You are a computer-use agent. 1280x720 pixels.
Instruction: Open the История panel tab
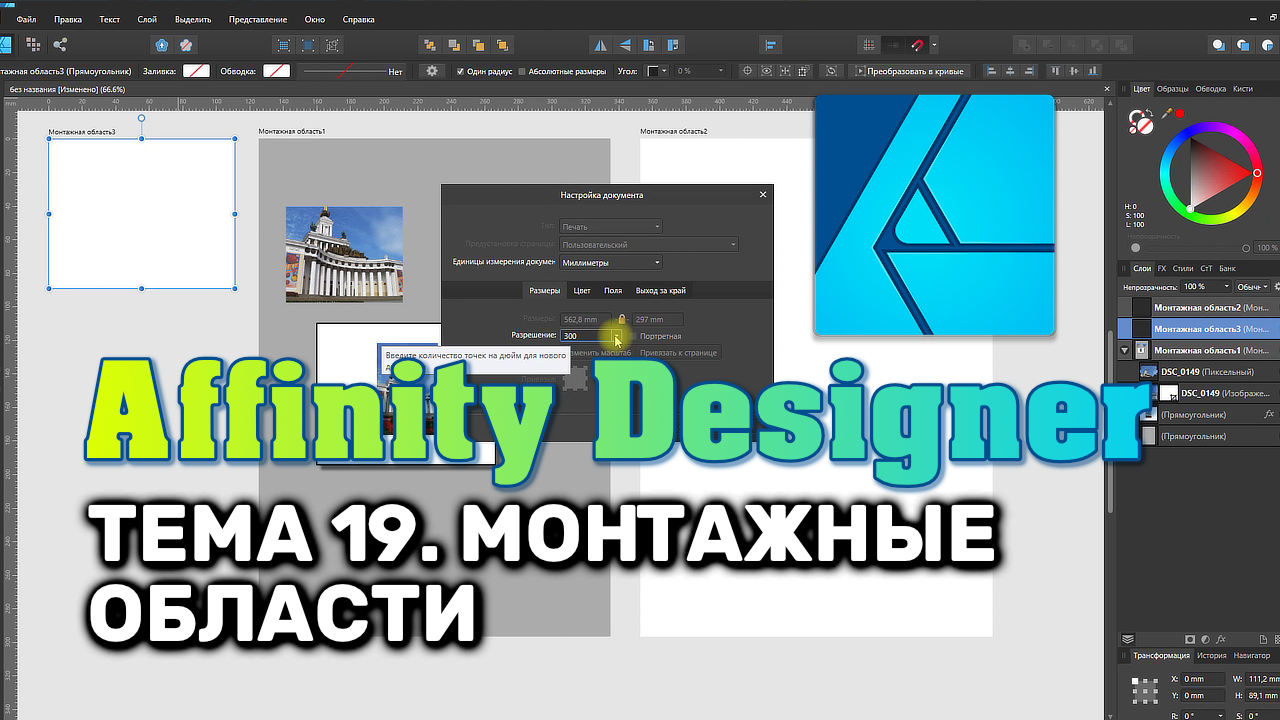(1211, 656)
